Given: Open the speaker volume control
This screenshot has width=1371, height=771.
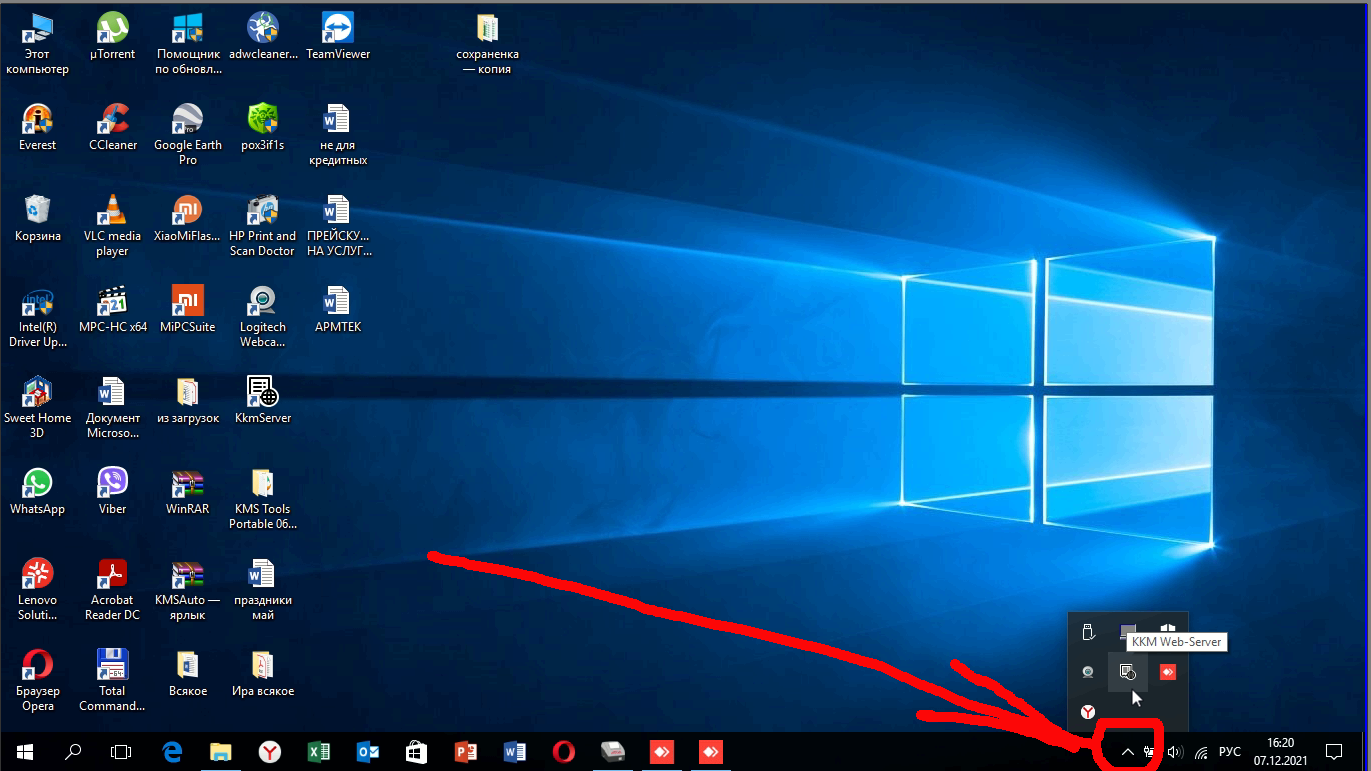Looking at the screenshot, I should click(x=1175, y=752).
